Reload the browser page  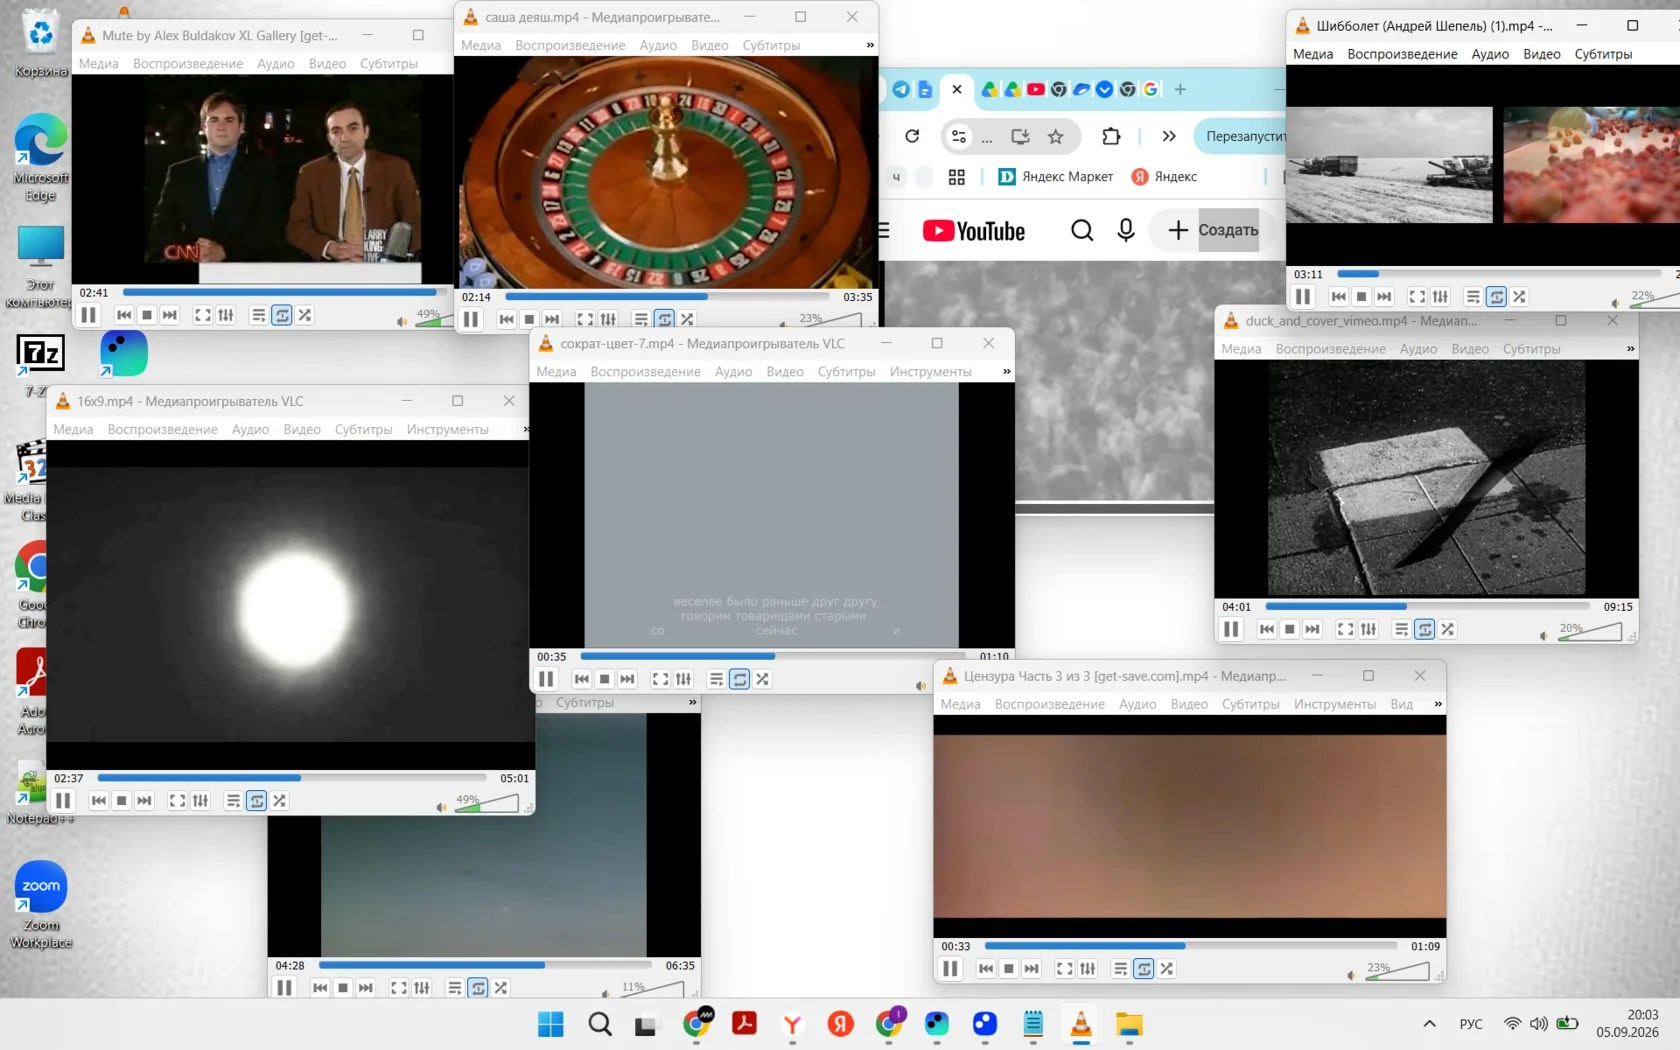pyautogui.click(x=912, y=136)
